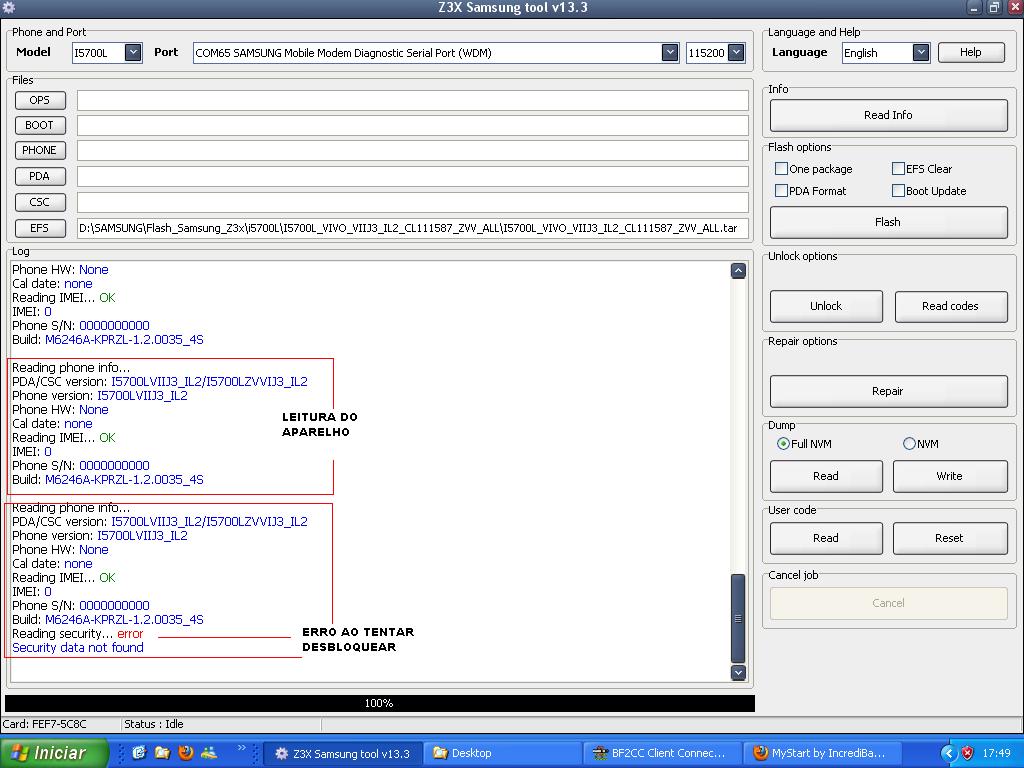1024x768 pixels.
Task: Expand hidden quick launch icons chevron
Action: click(242, 748)
